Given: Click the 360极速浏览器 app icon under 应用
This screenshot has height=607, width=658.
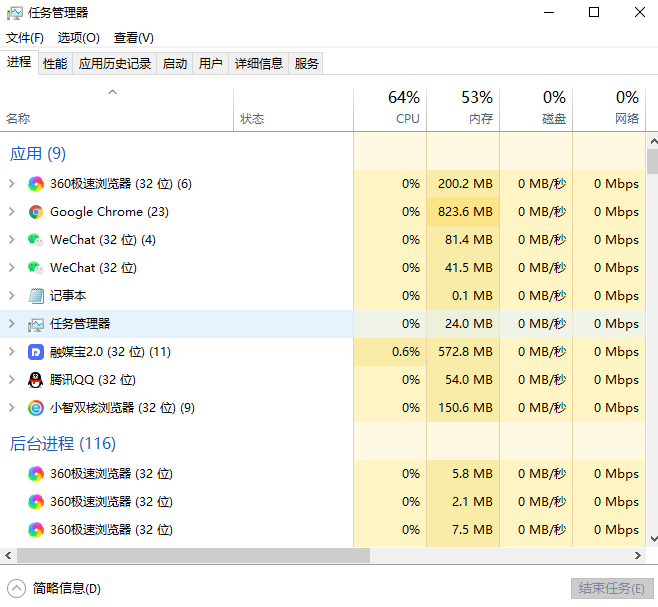Looking at the screenshot, I should coord(36,184).
